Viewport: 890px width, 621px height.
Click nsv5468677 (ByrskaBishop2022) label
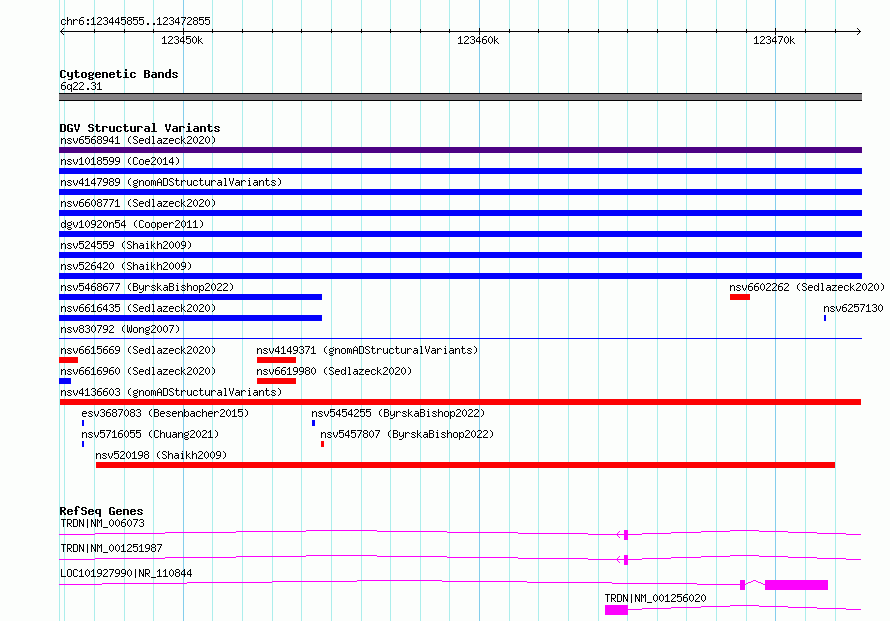click(x=147, y=287)
